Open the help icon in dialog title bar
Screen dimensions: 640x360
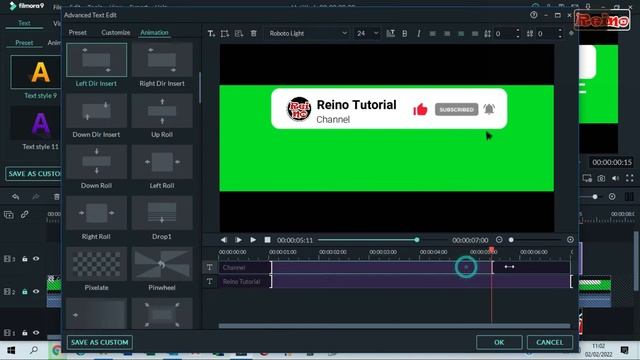pos(533,15)
